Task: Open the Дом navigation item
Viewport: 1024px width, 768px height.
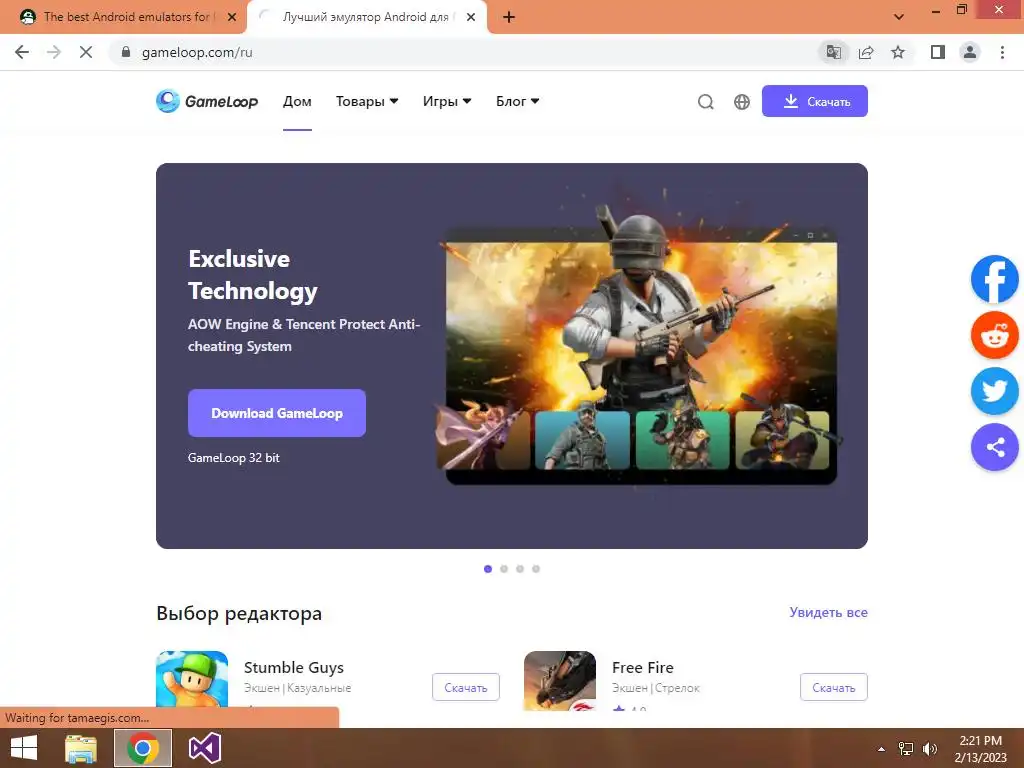Action: [297, 102]
